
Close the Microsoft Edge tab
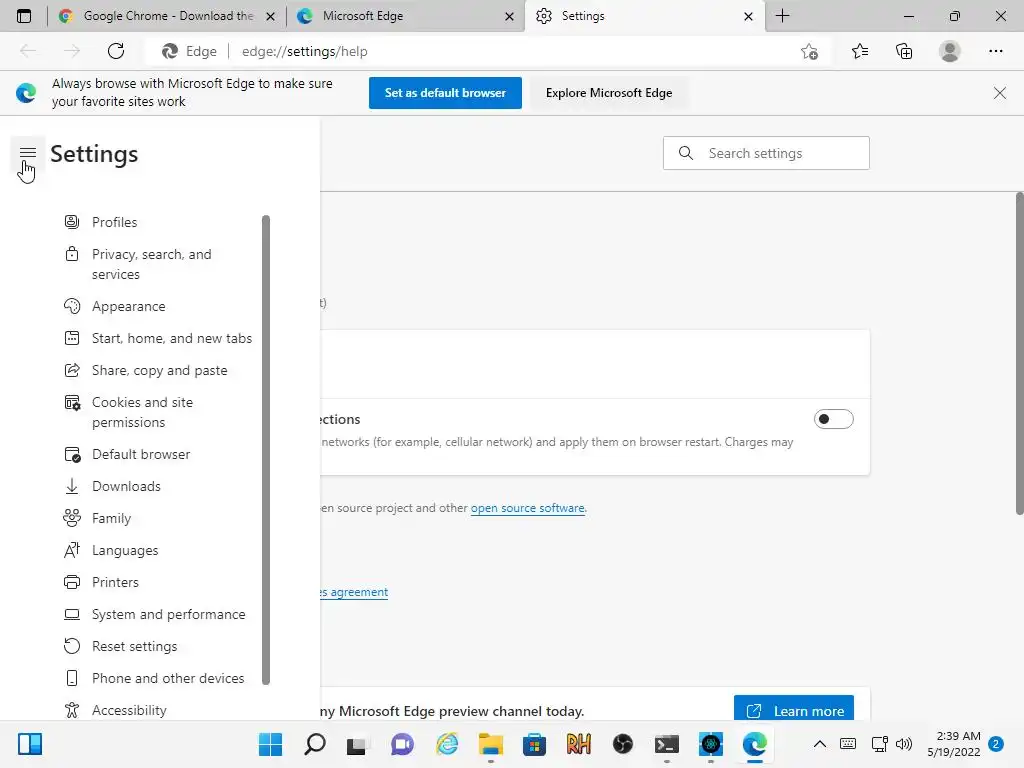(509, 16)
